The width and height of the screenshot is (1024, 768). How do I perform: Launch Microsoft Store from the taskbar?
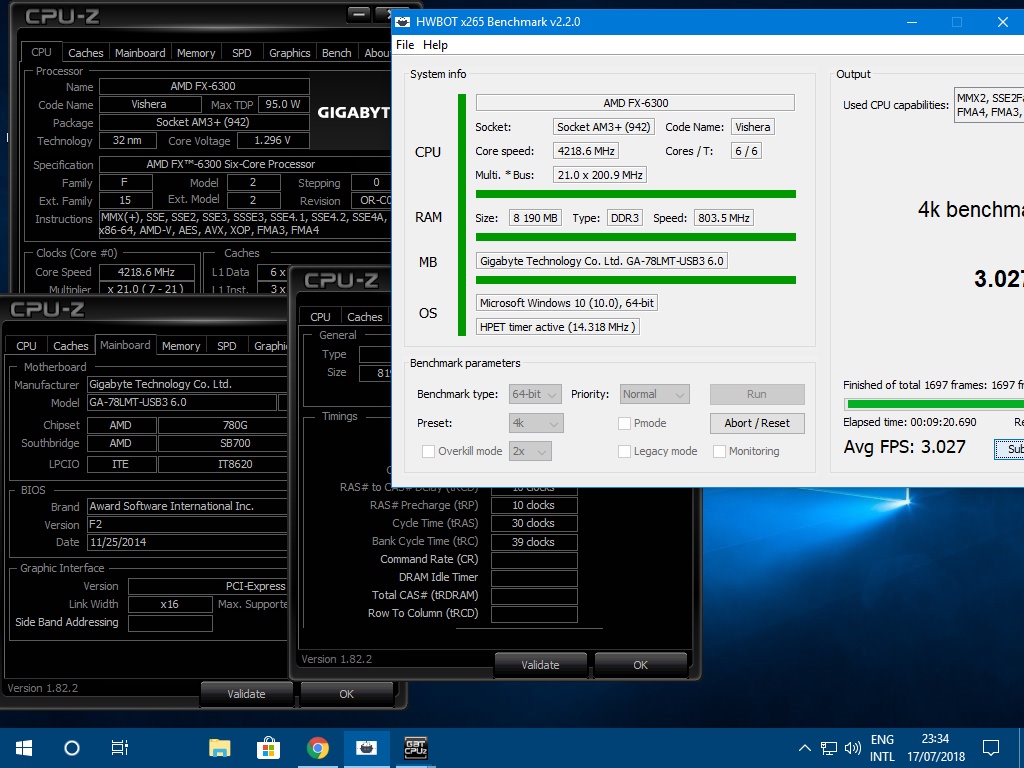point(268,748)
